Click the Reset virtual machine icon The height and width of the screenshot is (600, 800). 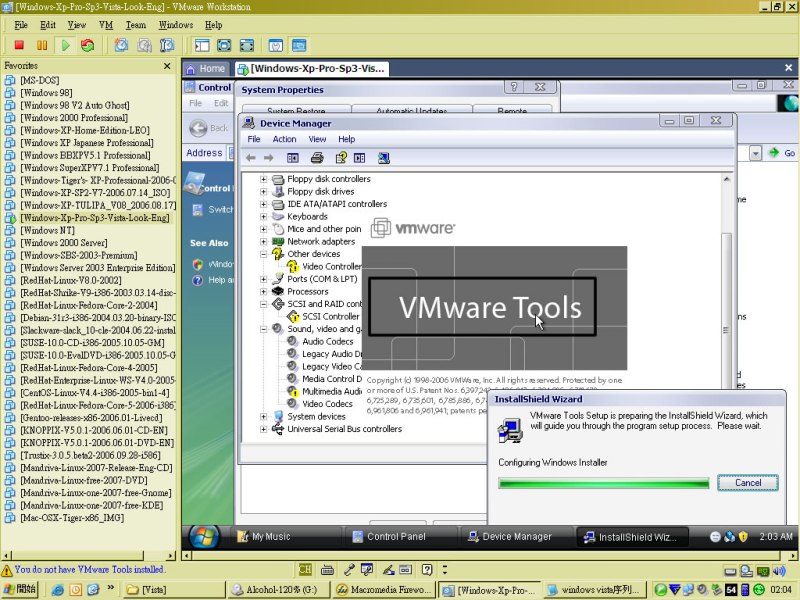coord(88,45)
